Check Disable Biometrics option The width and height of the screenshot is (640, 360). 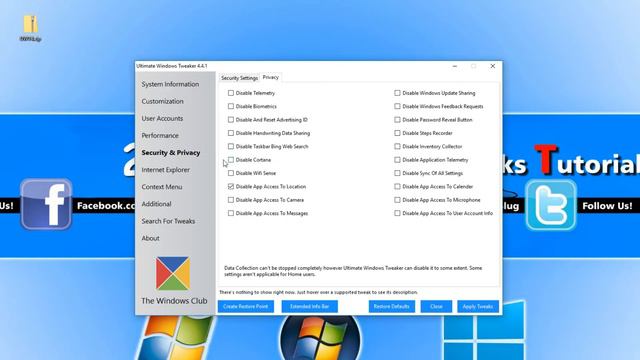(231, 106)
